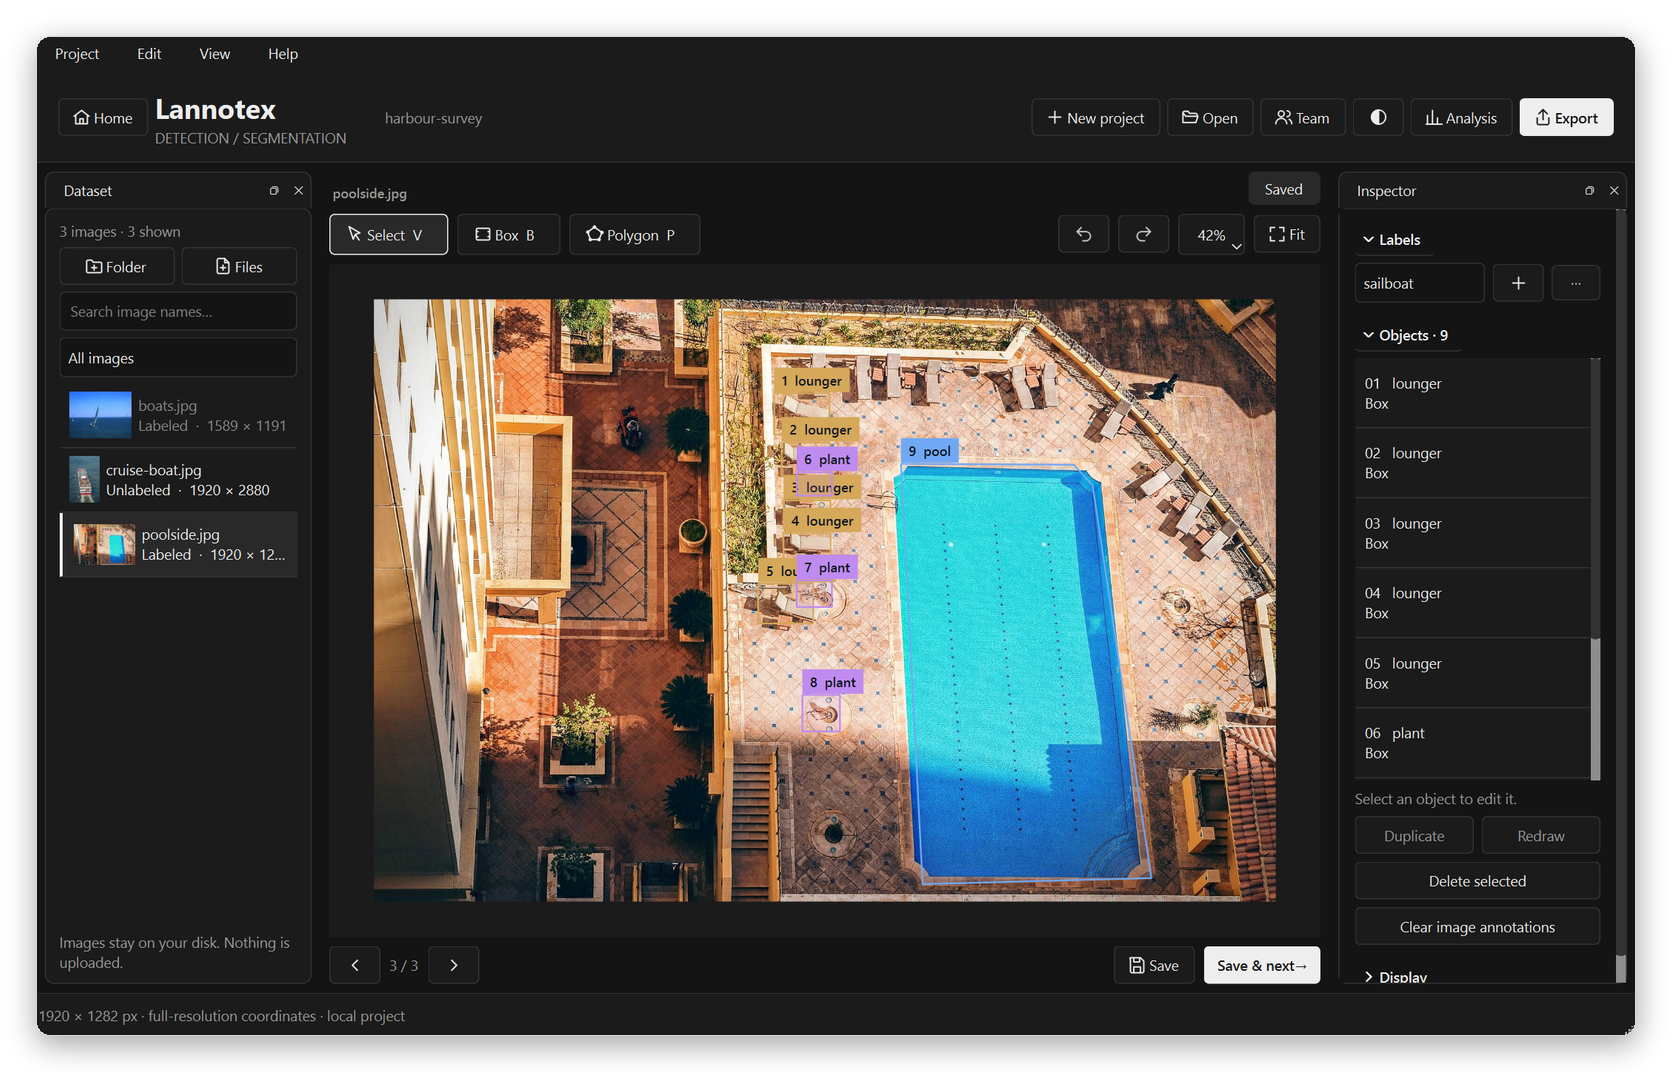Image resolution: width=1672 pixels, height=1072 pixels.
Task: Focus the Search image names field
Action: coord(178,312)
